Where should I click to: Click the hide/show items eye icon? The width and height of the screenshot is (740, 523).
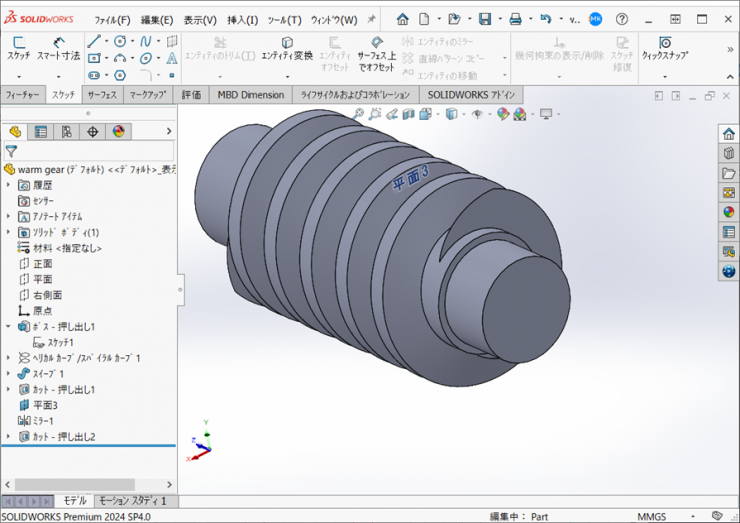click(x=477, y=114)
